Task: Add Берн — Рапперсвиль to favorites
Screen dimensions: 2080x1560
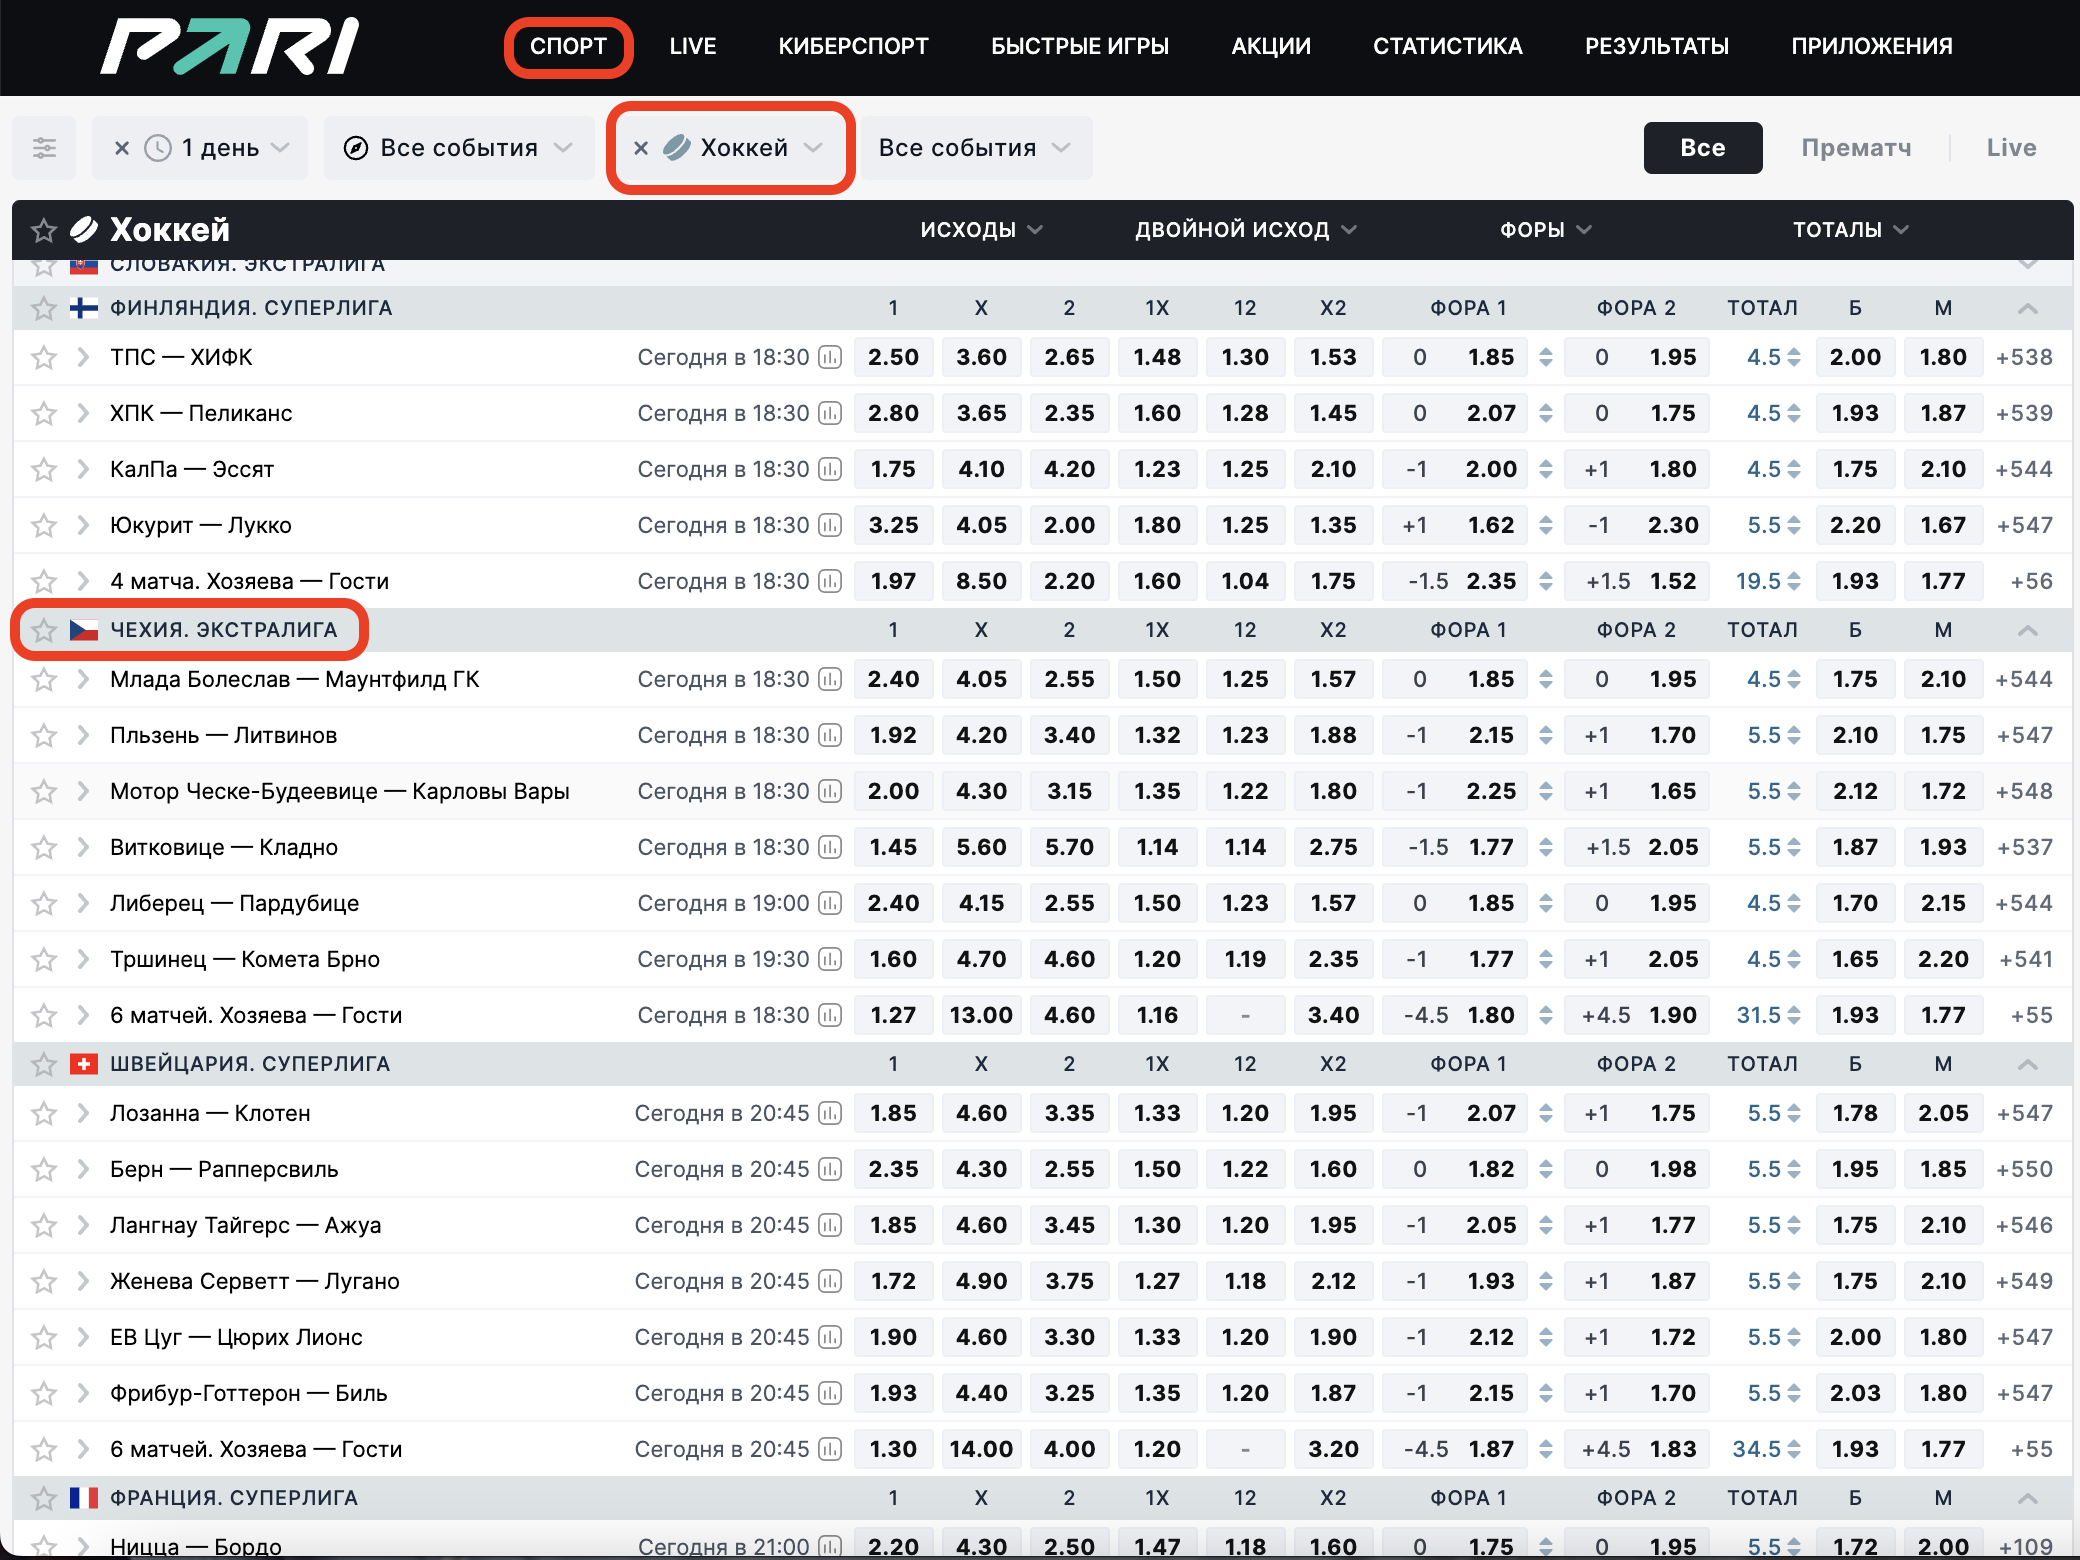Action: [43, 1169]
